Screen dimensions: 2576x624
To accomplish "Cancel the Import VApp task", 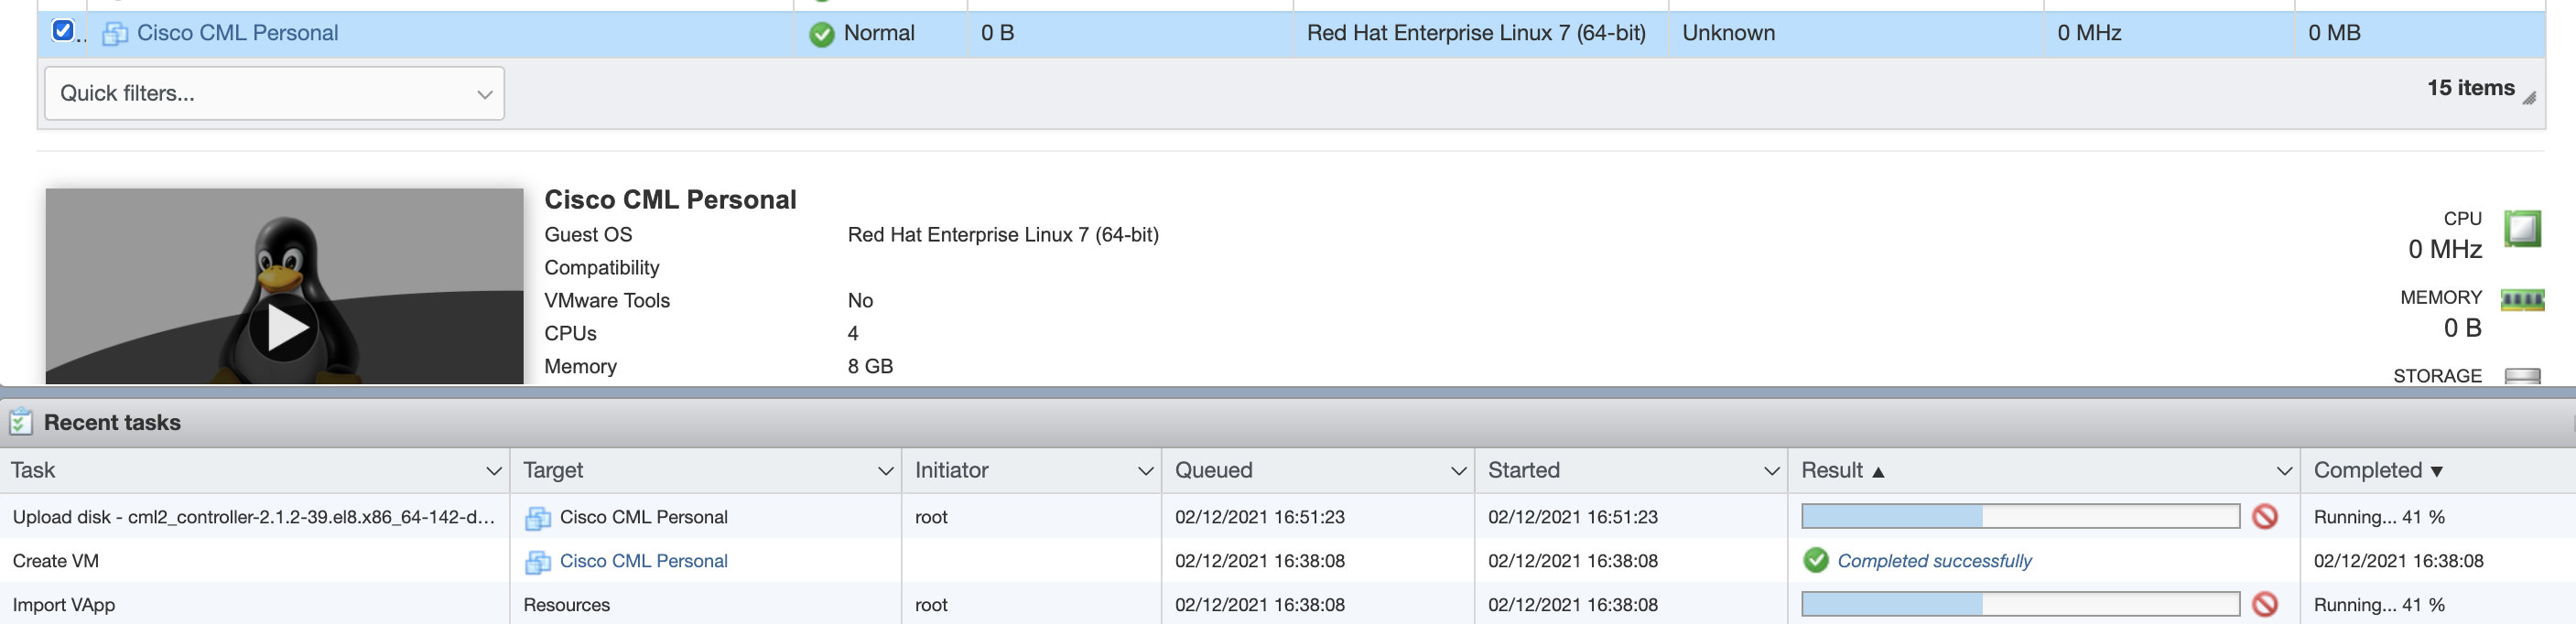I will pos(2265,605).
